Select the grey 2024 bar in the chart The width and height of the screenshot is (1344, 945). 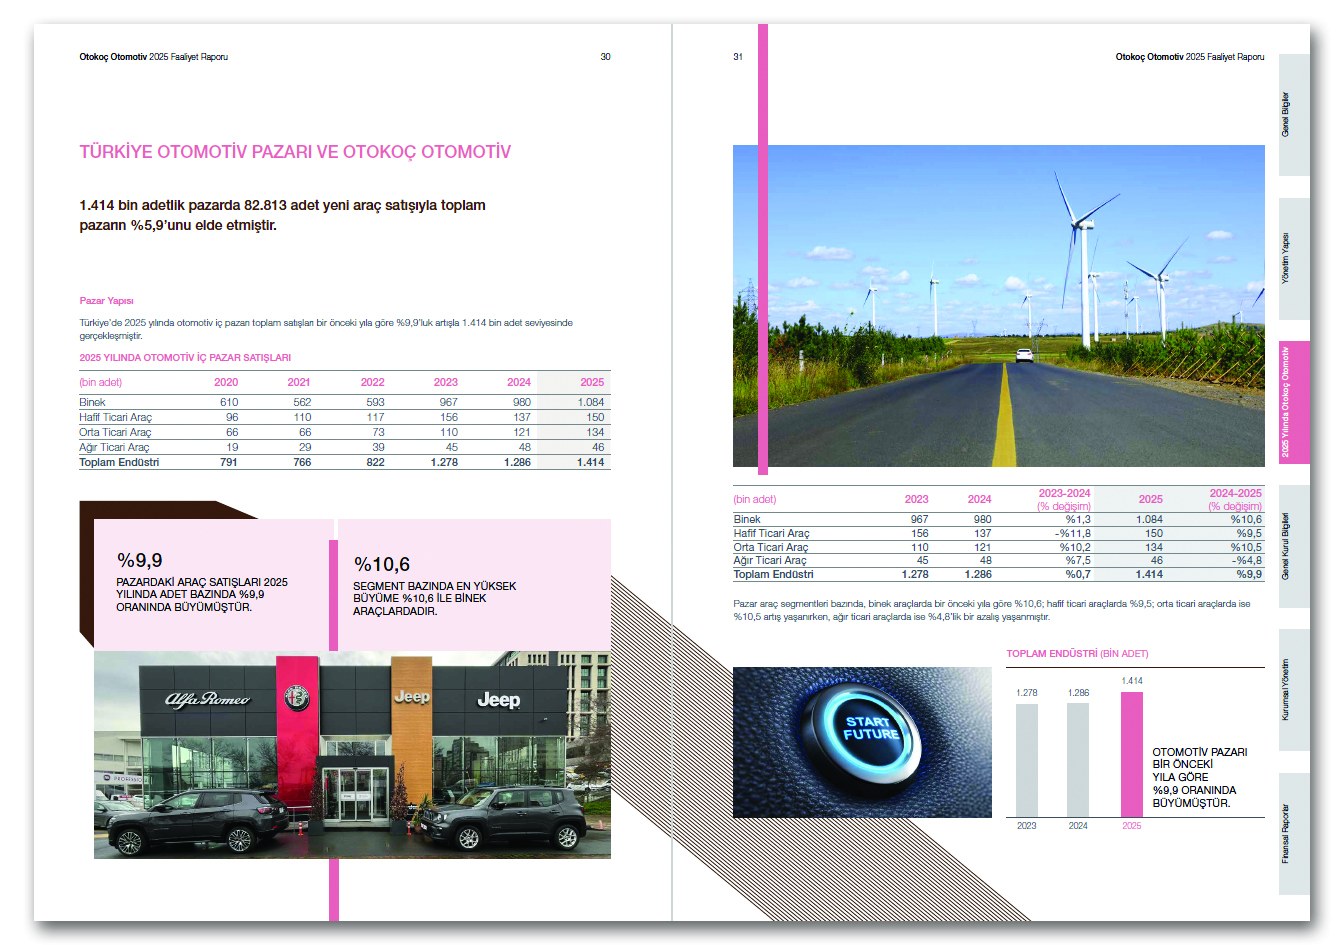[x=1078, y=760]
